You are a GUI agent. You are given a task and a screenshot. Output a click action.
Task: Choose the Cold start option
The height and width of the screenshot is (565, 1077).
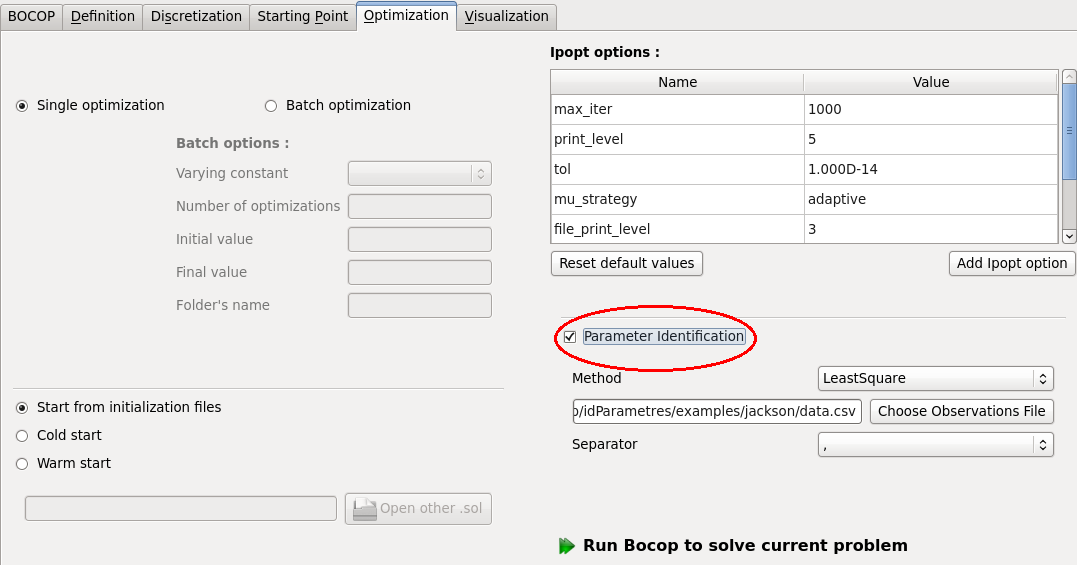pyautogui.click(x=22, y=436)
